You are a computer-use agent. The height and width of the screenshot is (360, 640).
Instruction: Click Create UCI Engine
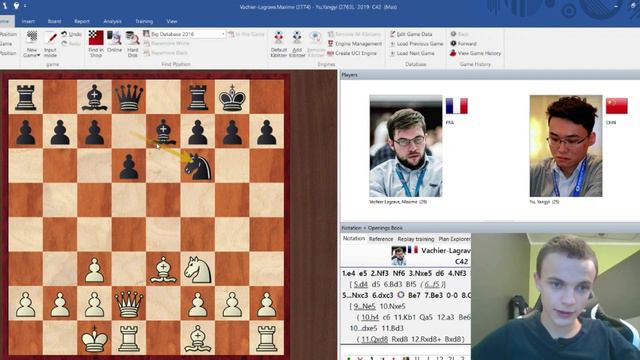pos(352,53)
